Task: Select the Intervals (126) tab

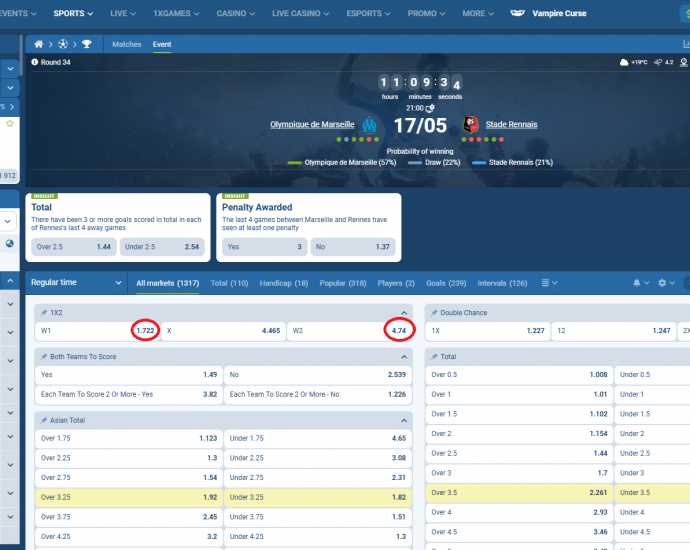Action: [x=502, y=283]
